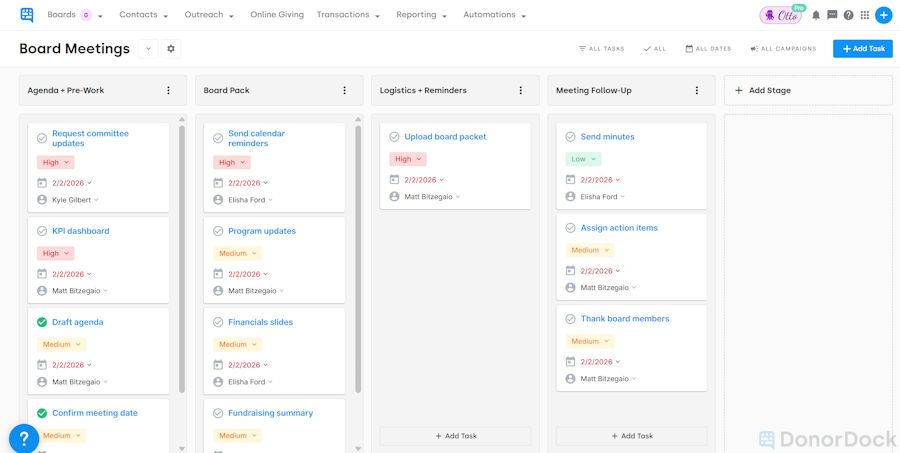
Task: Filter by All Campaigns
Action: point(783,49)
